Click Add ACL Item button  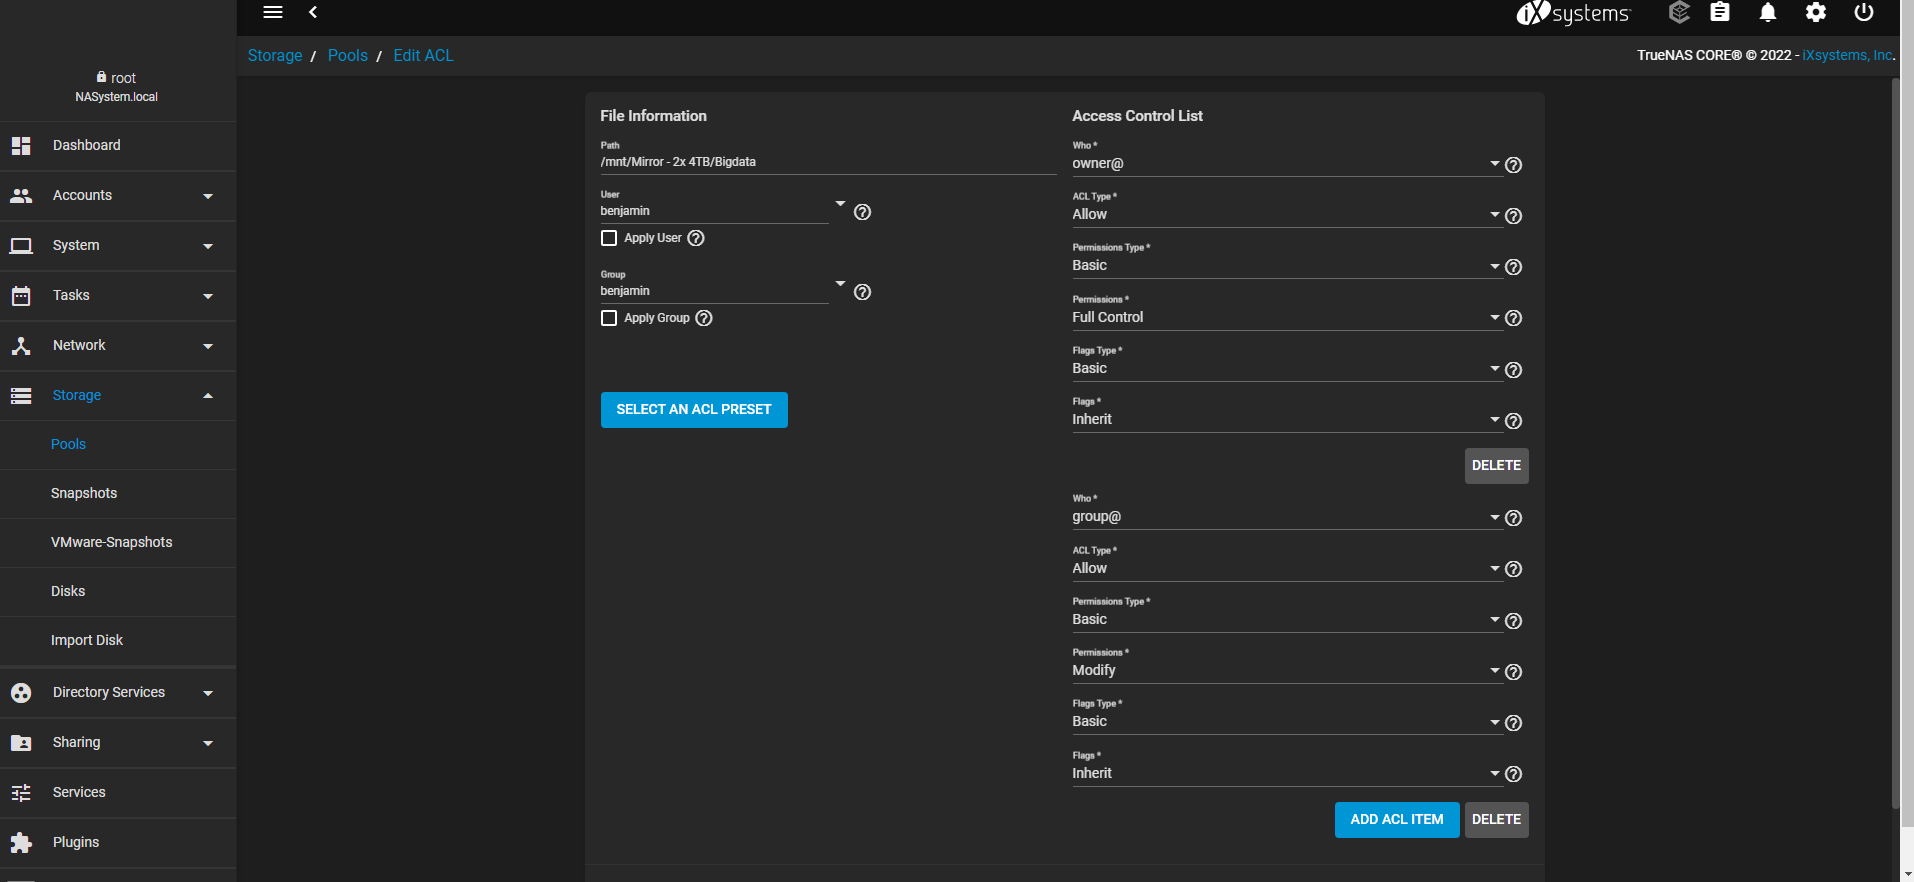click(1397, 820)
